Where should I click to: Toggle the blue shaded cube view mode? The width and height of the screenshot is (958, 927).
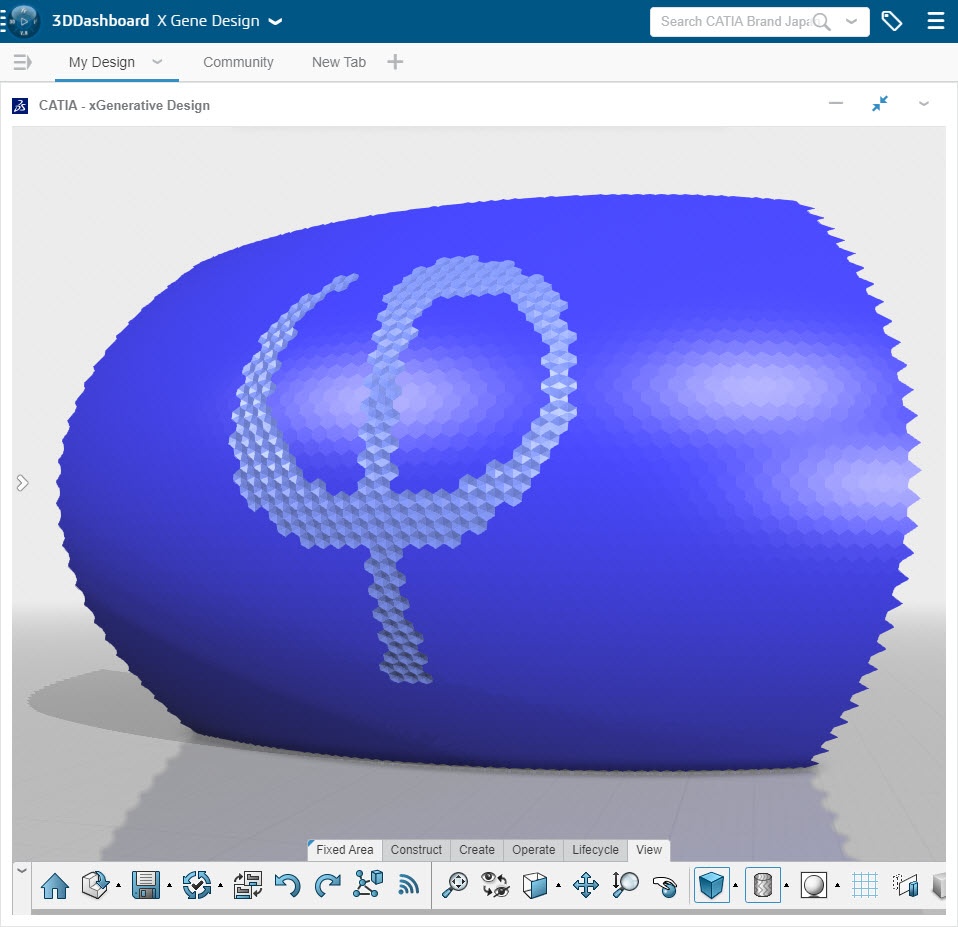[x=711, y=885]
